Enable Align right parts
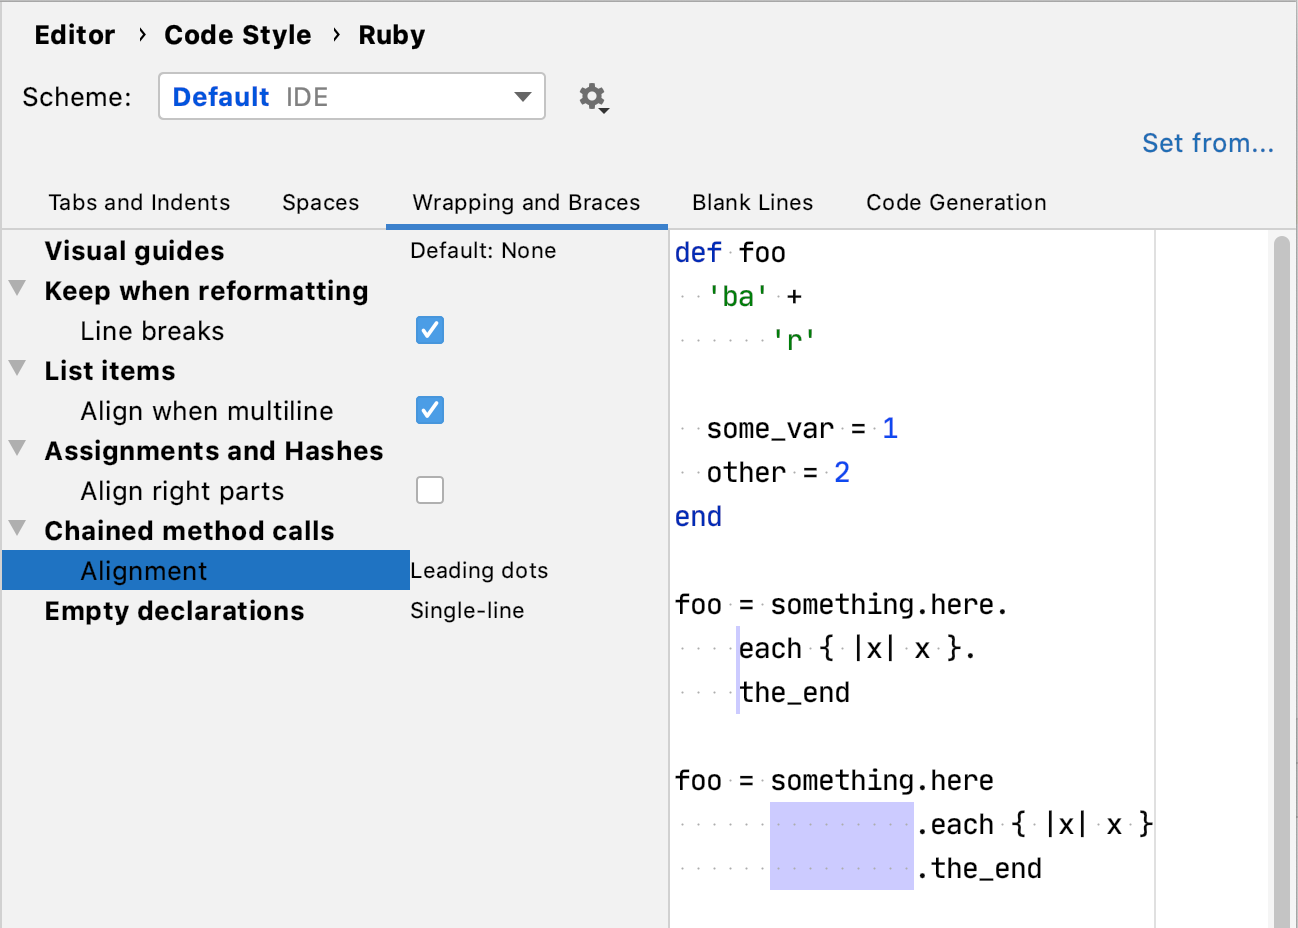Screen dimensions: 1298x928 click(x=429, y=490)
